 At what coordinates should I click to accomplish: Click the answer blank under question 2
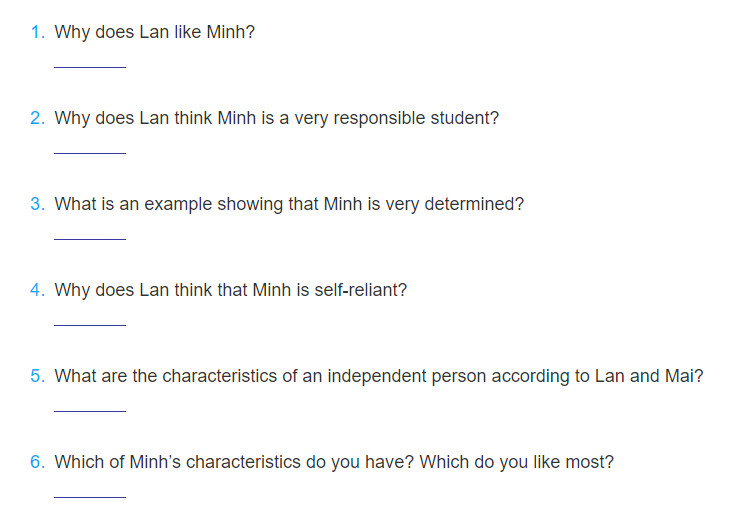point(90,148)
